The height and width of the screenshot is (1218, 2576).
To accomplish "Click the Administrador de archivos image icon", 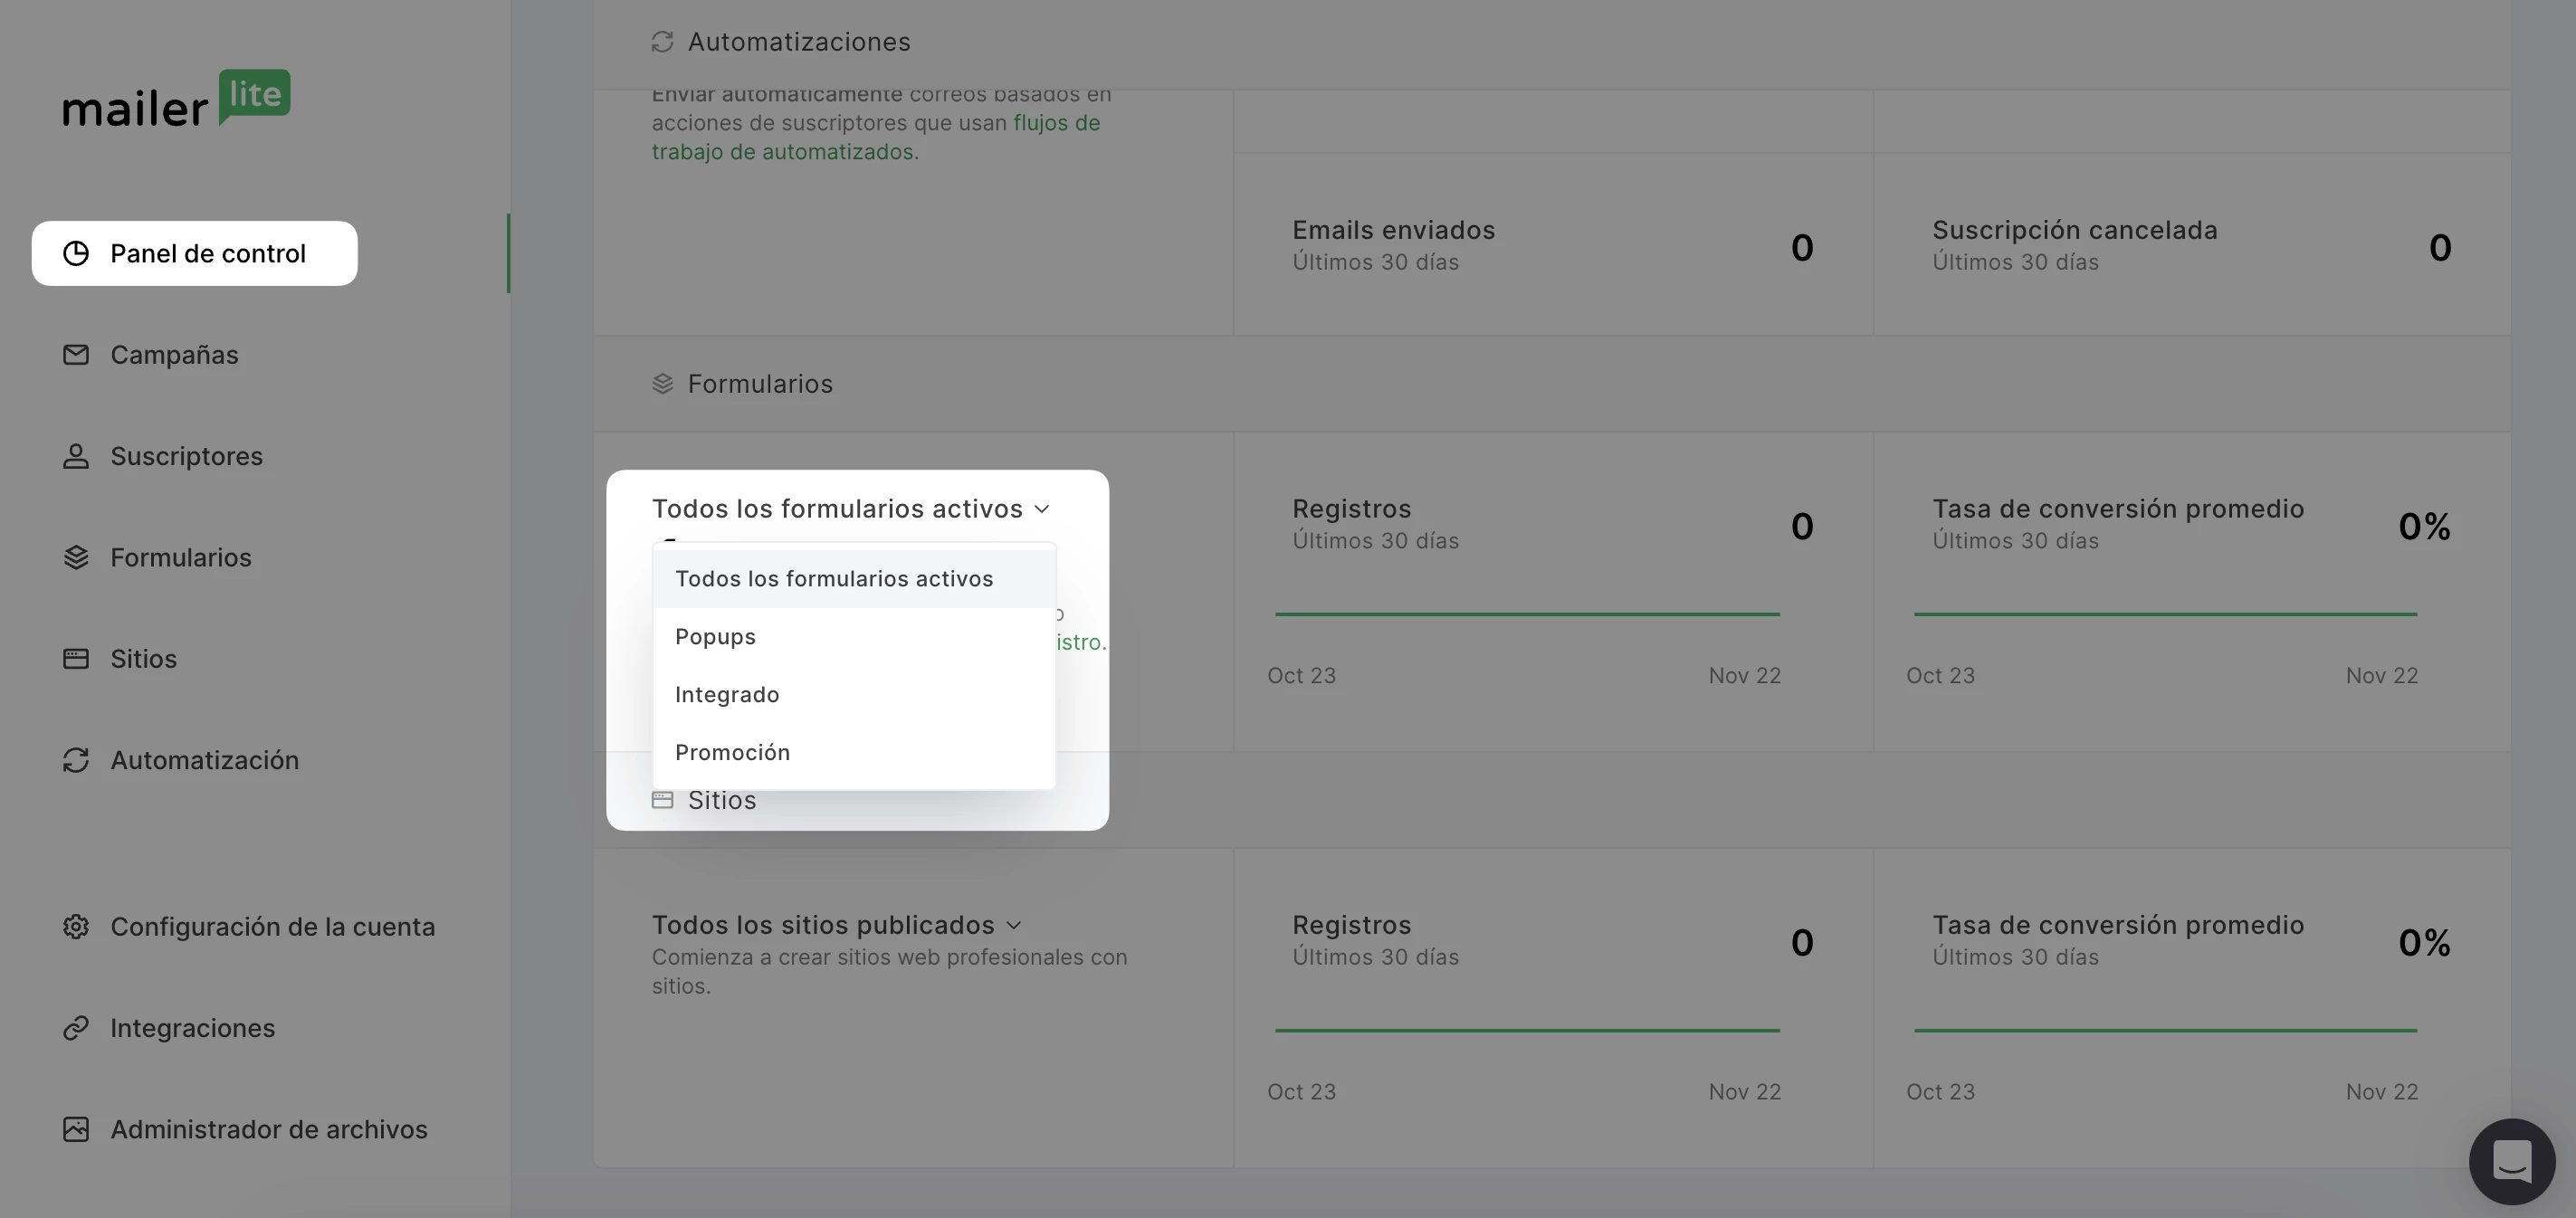I will tap(76, 1129).
